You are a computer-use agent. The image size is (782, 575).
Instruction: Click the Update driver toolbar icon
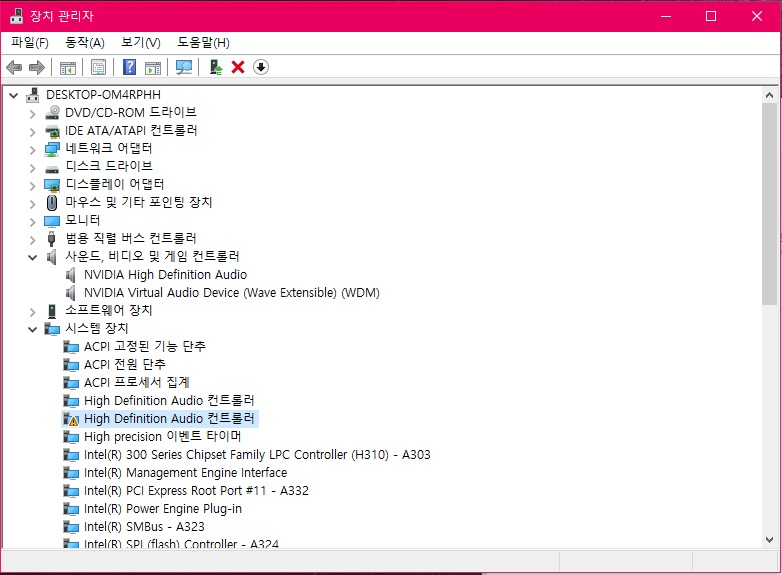click(x=215, y=67)
